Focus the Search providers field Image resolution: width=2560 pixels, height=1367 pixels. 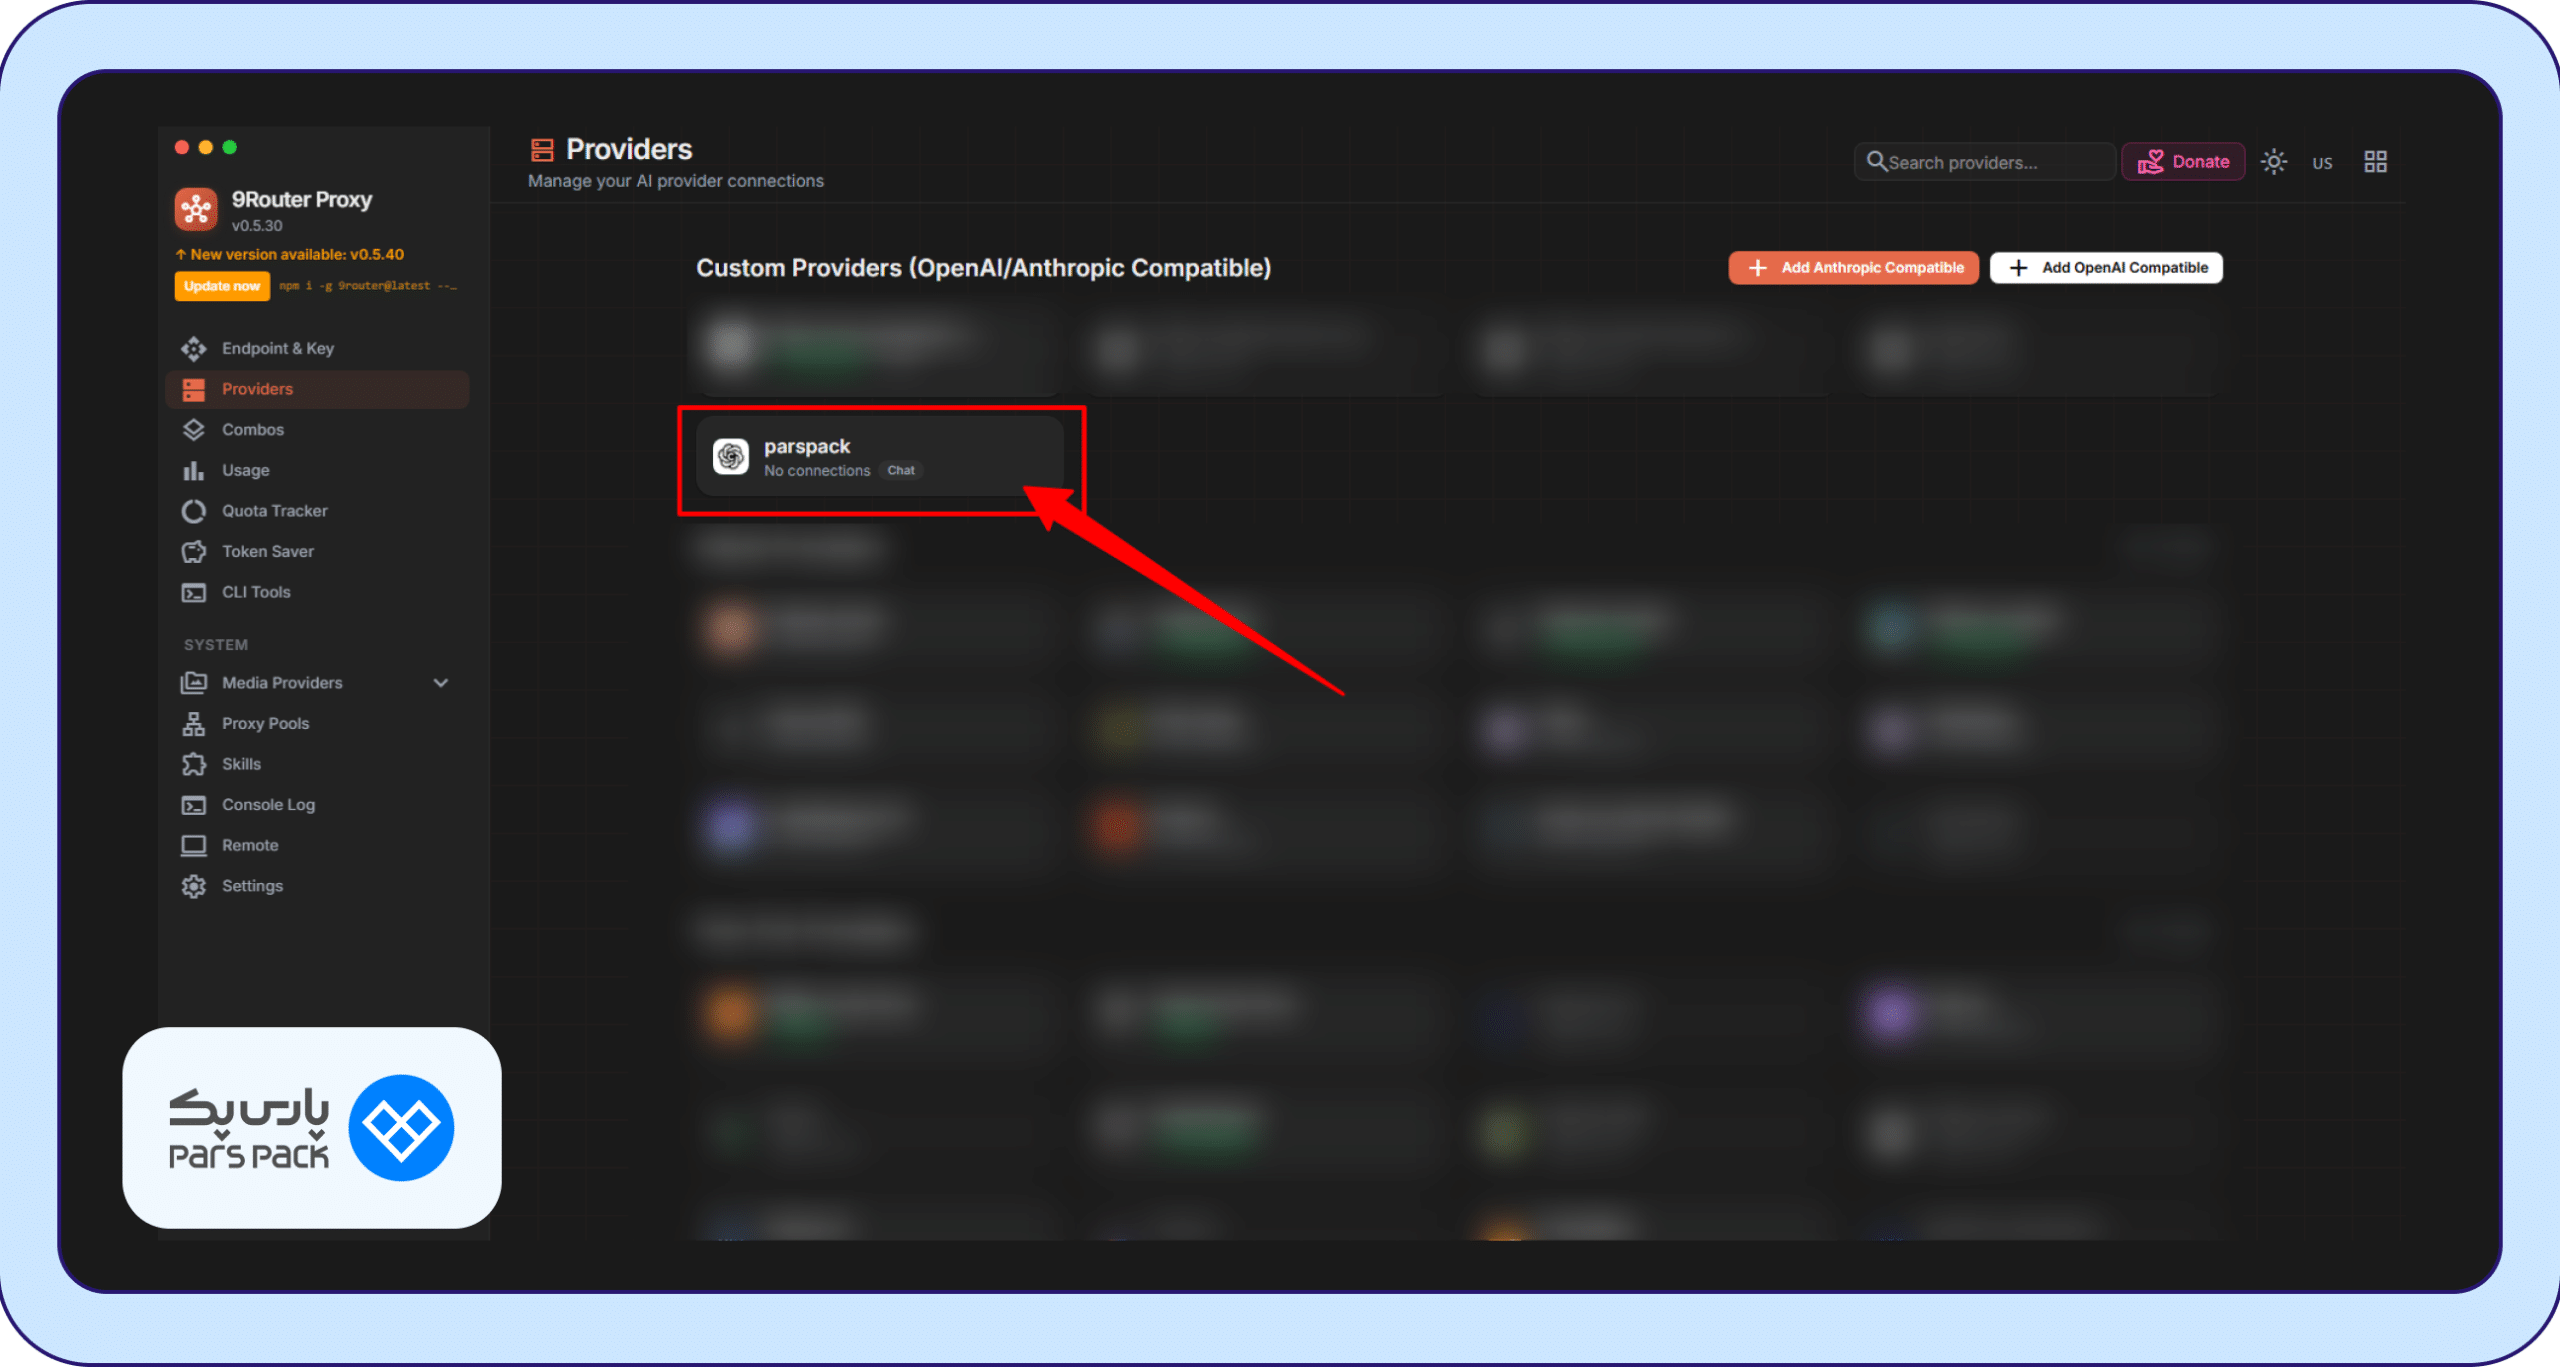coord(1984,162)
